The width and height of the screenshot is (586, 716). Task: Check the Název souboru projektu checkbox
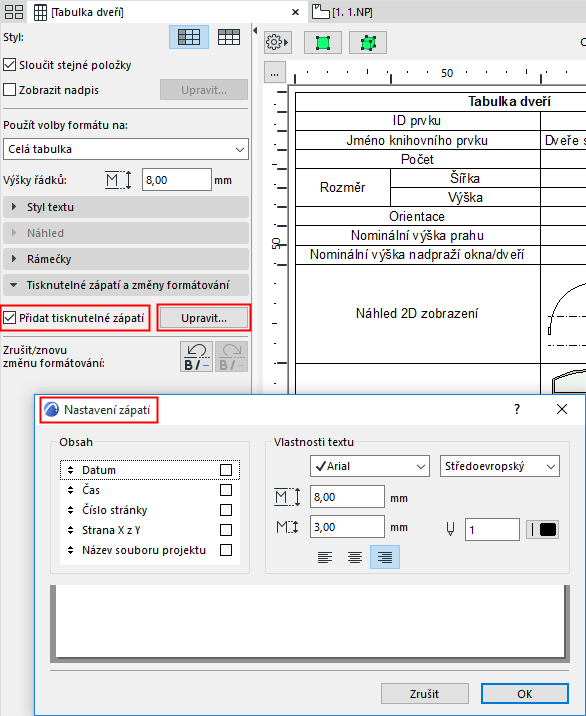[226, 550]
